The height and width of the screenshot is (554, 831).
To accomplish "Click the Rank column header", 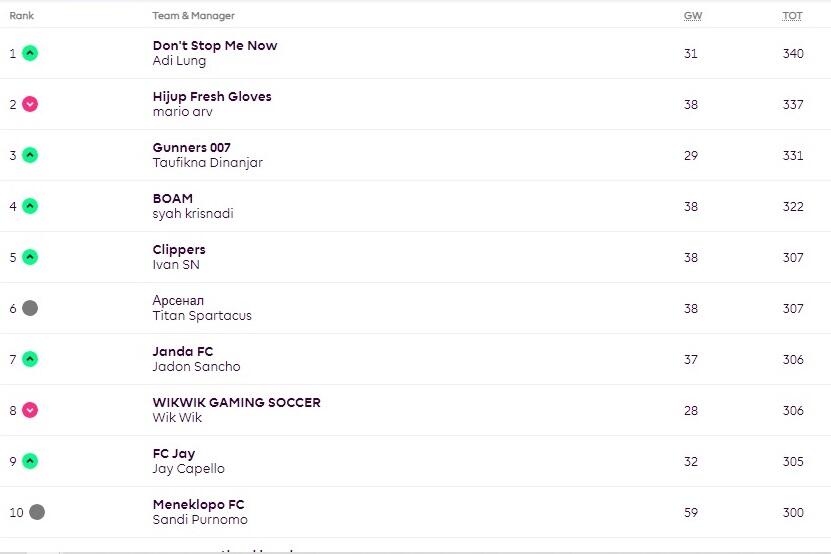I will (22, 16).
